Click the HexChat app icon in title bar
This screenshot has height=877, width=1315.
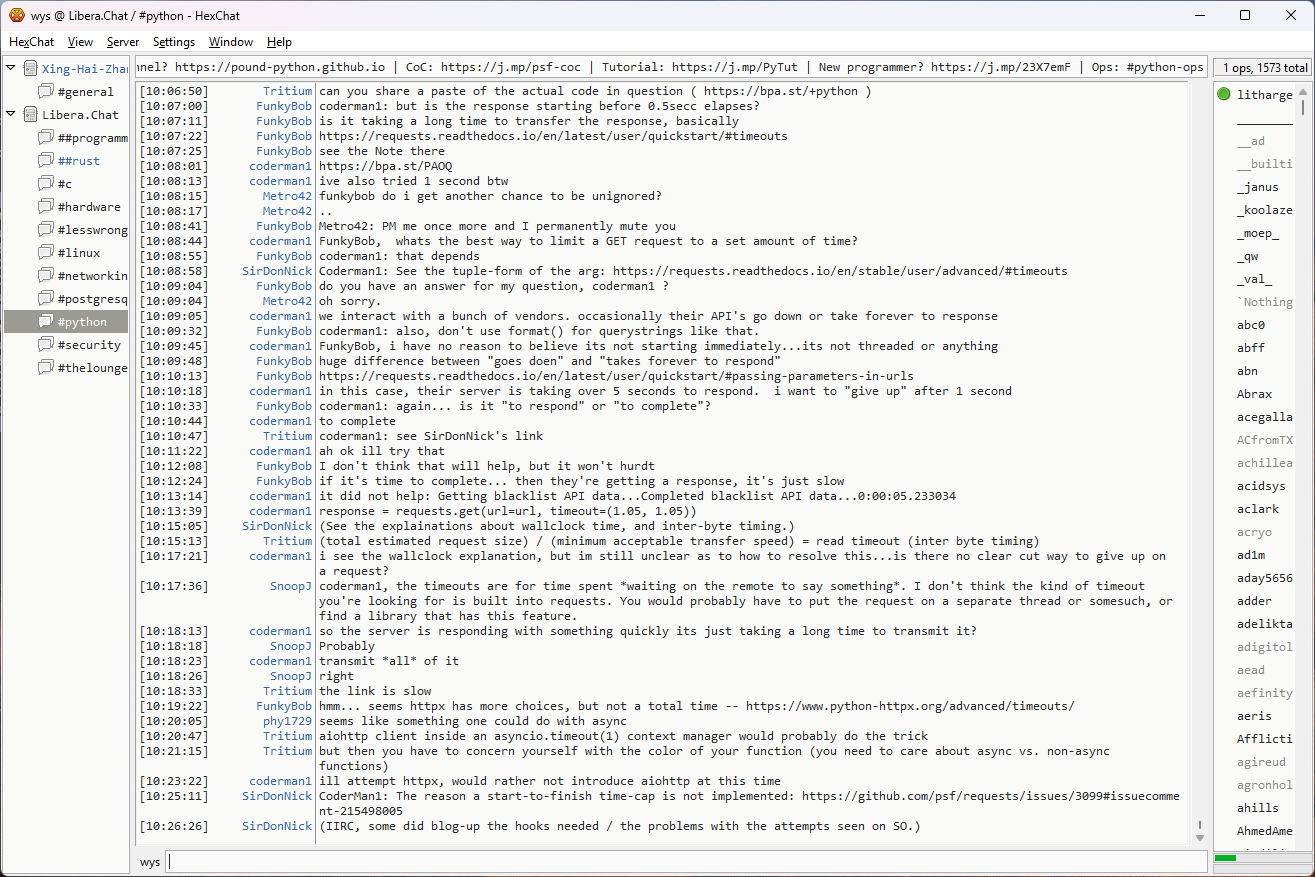pos(16,15)
